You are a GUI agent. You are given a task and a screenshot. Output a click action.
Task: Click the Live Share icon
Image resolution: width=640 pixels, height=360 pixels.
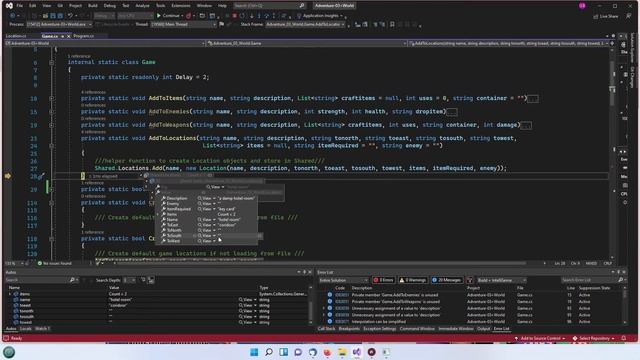pyautogui.click(x=596, y=16)
